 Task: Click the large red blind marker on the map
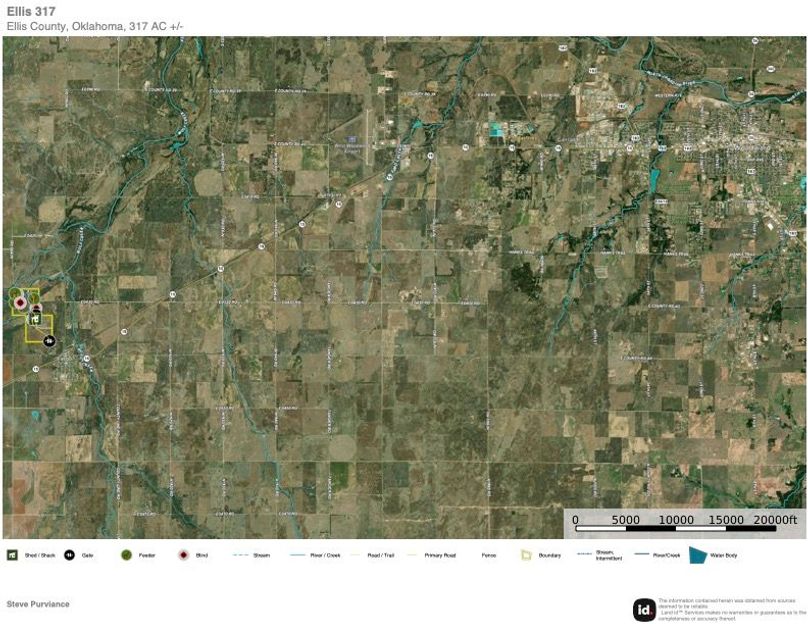19,301
